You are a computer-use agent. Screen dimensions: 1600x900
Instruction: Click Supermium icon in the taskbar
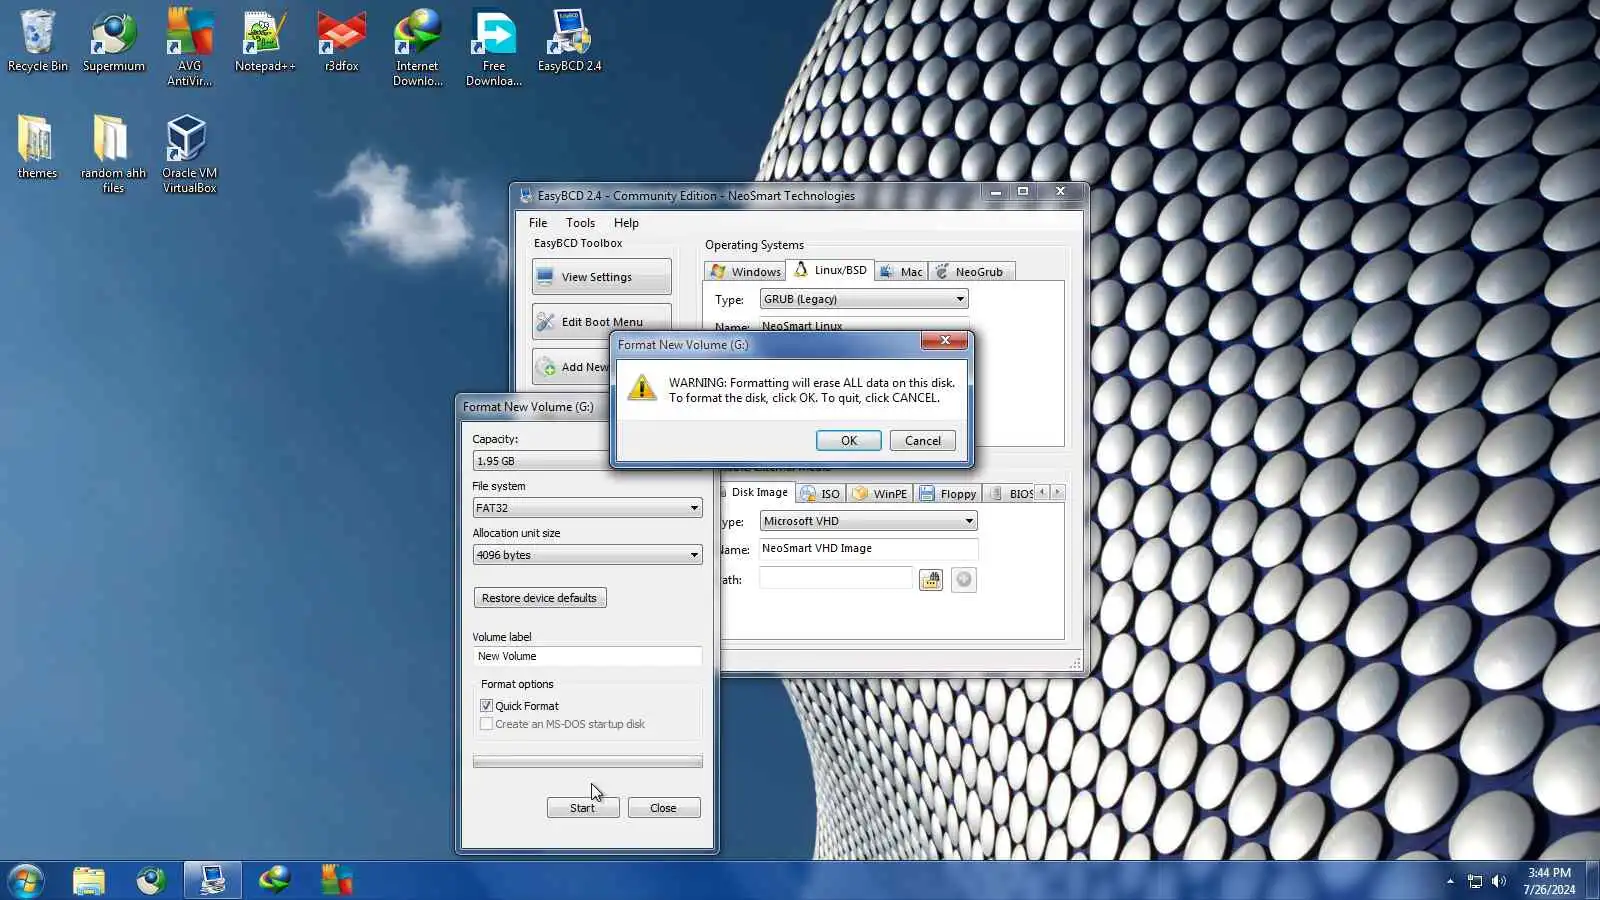(x=151, y=881)
